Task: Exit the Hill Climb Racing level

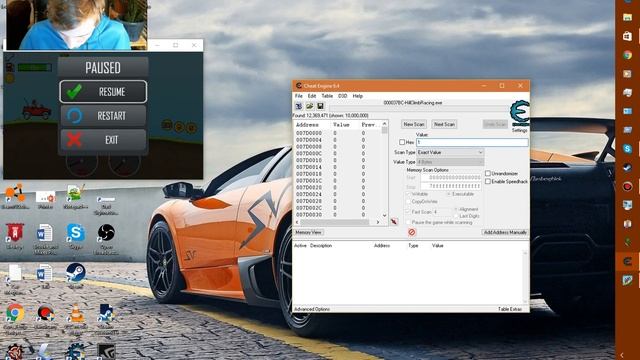Action: click(x=103, y=140)
